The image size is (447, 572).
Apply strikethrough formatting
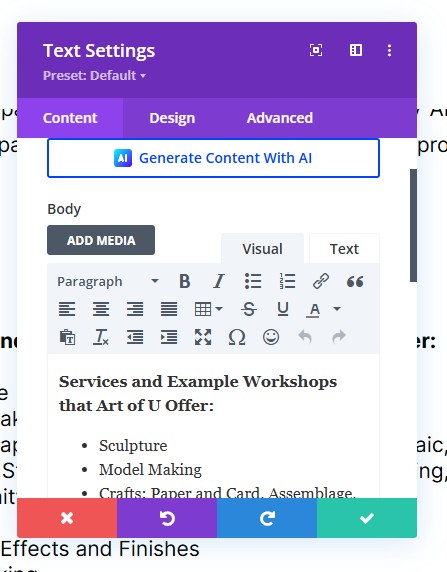click(249, 309)
